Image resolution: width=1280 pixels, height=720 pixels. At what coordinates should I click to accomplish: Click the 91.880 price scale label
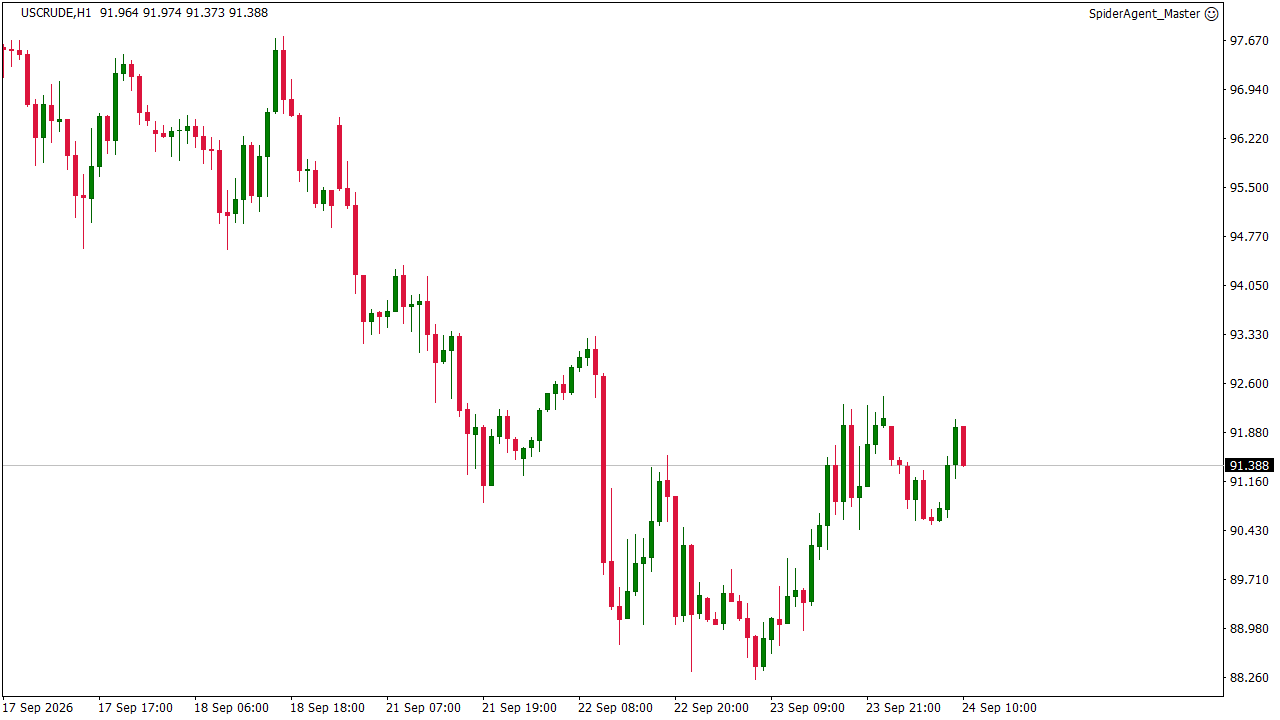click(x=1249, y=432)
